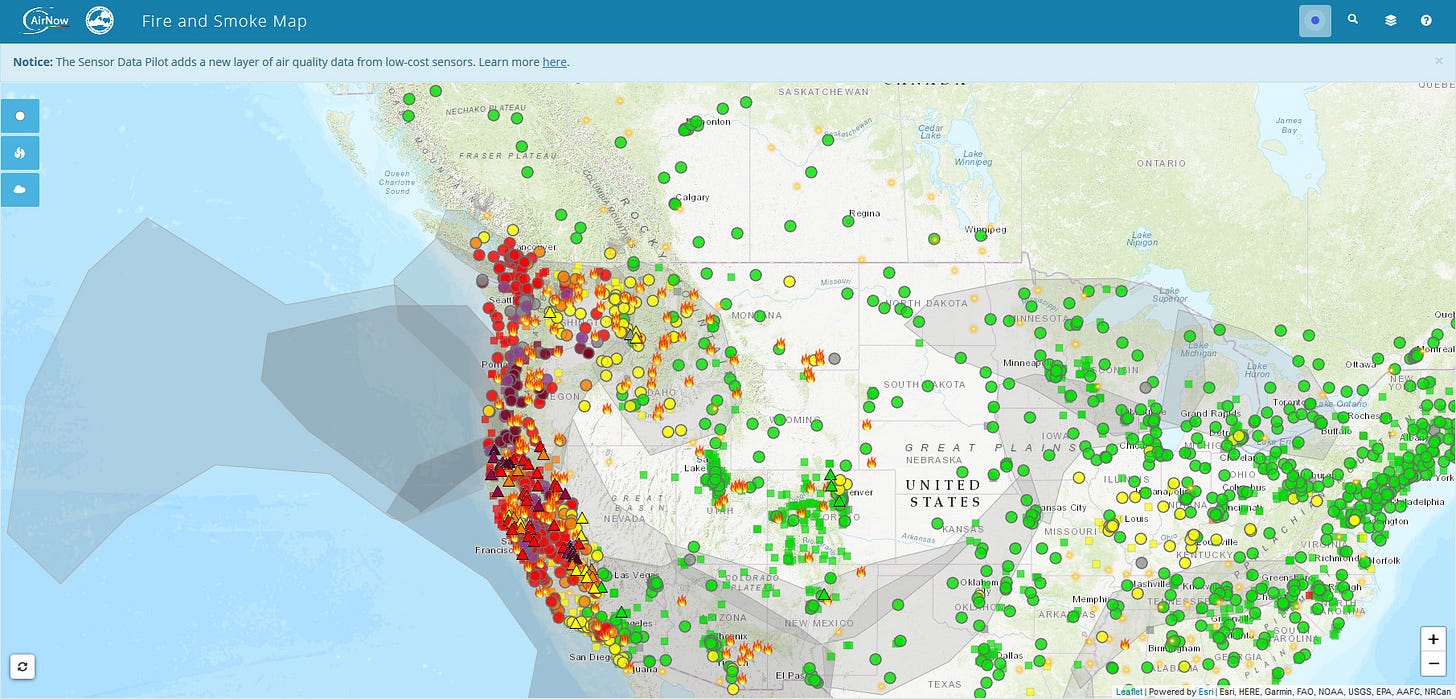1456x699 pixels.
Task: Click the 'ONTARIO' map label
Action: point(1161,163)
